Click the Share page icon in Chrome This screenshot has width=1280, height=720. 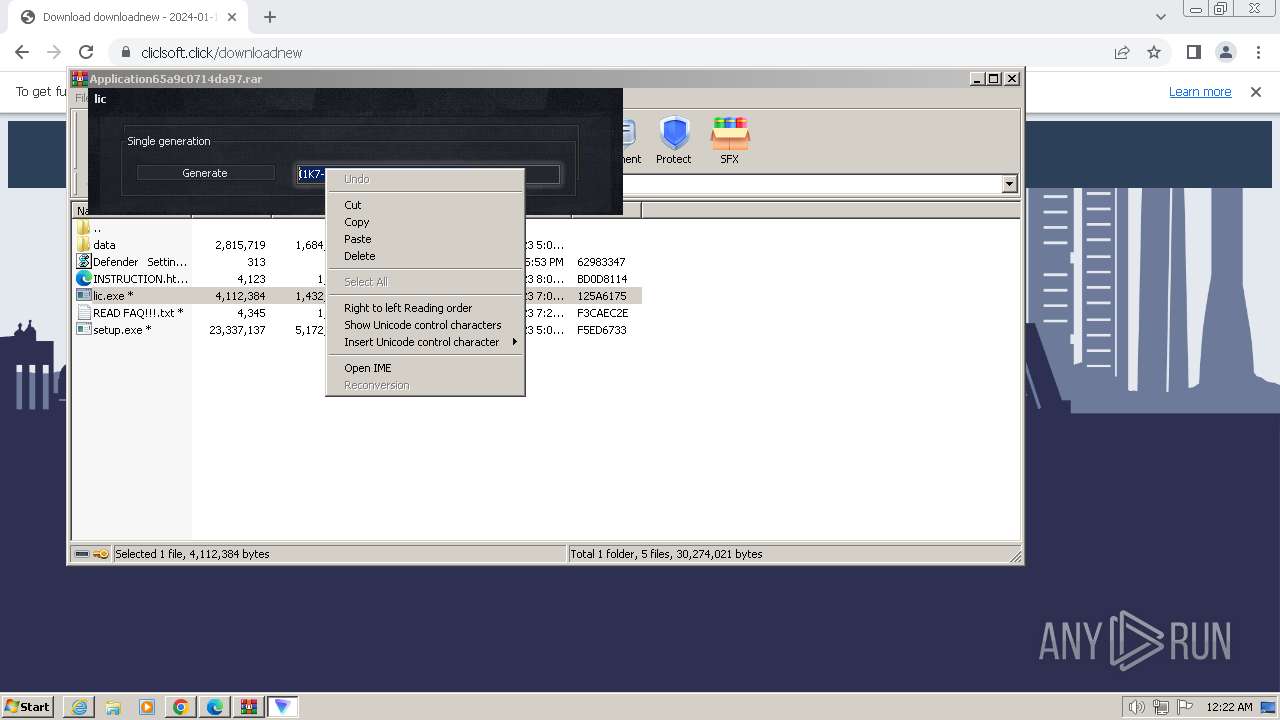(x=1122, y=52)
